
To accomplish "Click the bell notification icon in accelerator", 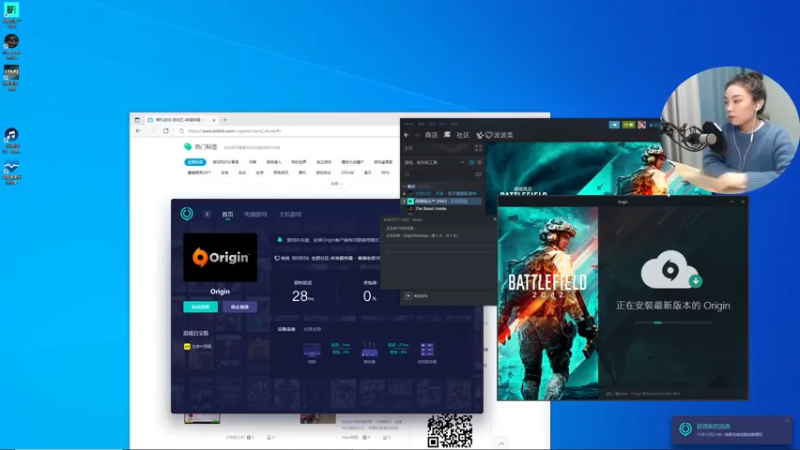I will click(x=280, y=239).
